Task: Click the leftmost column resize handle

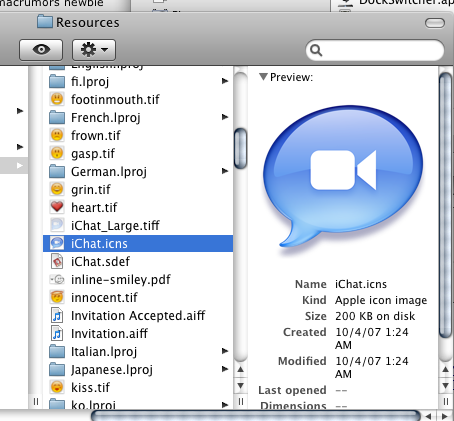Action: tap(36, 401)
